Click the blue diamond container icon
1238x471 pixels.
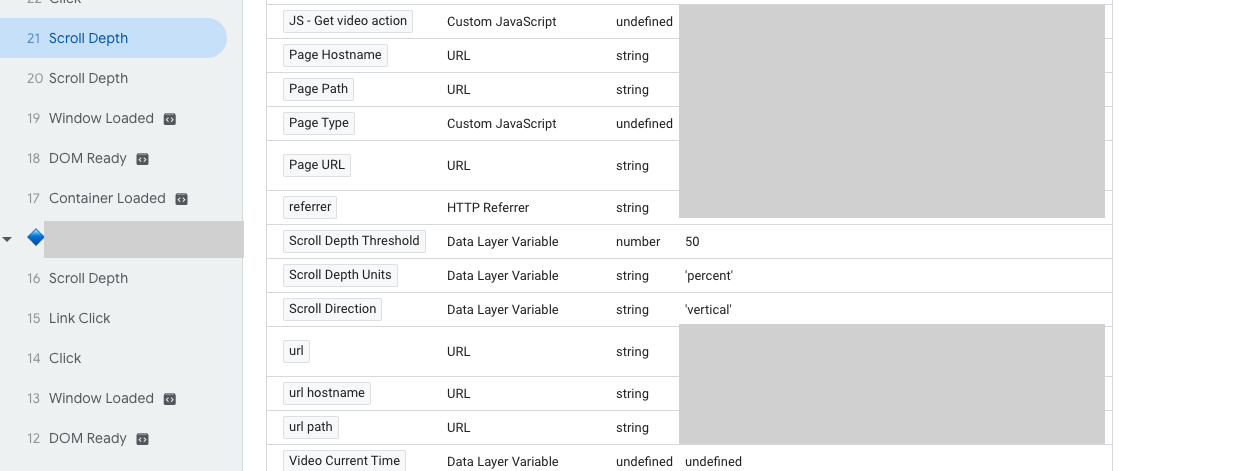[x=35, y=238]
